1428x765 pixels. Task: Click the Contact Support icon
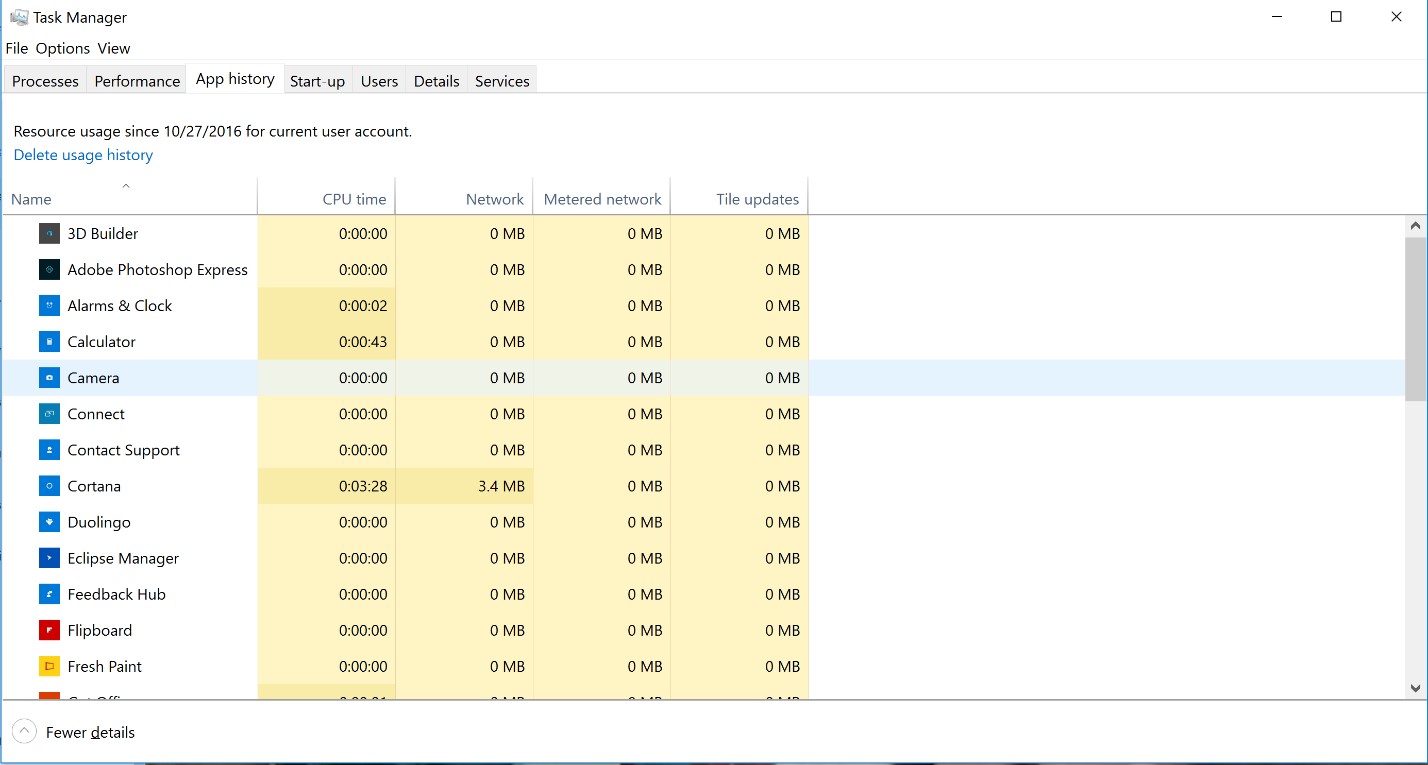(49, 449)
